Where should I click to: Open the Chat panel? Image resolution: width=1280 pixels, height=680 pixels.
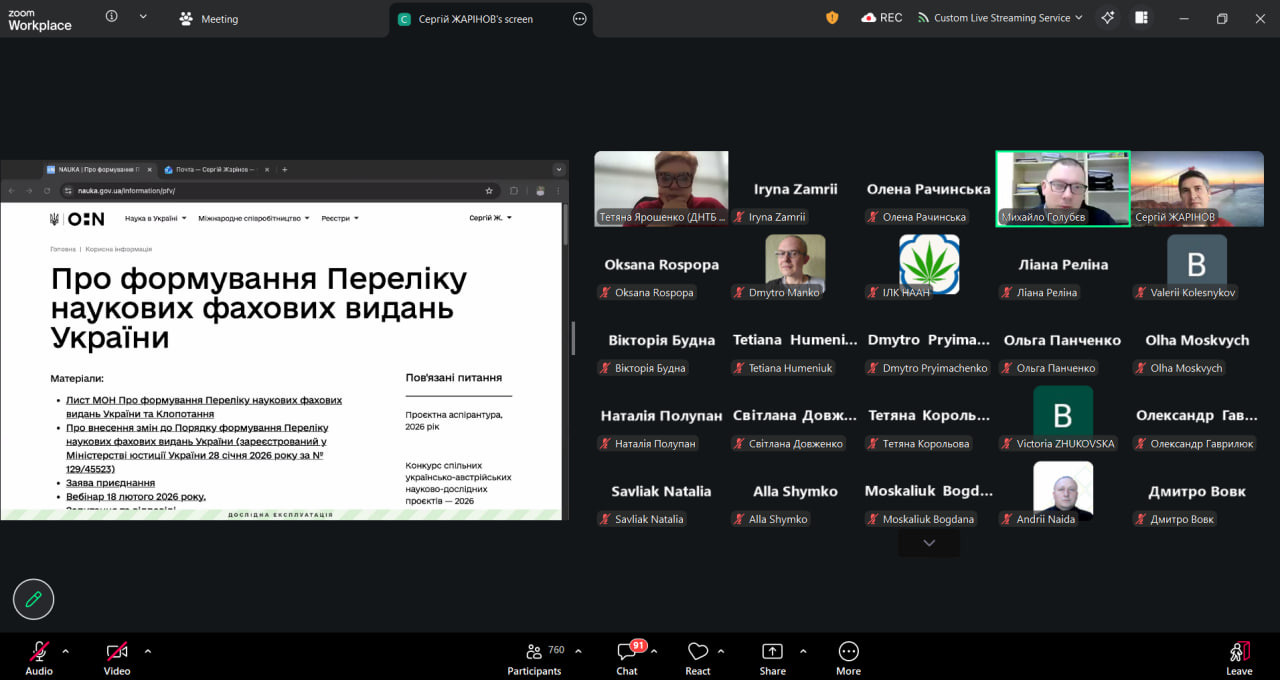coord(627,657)
